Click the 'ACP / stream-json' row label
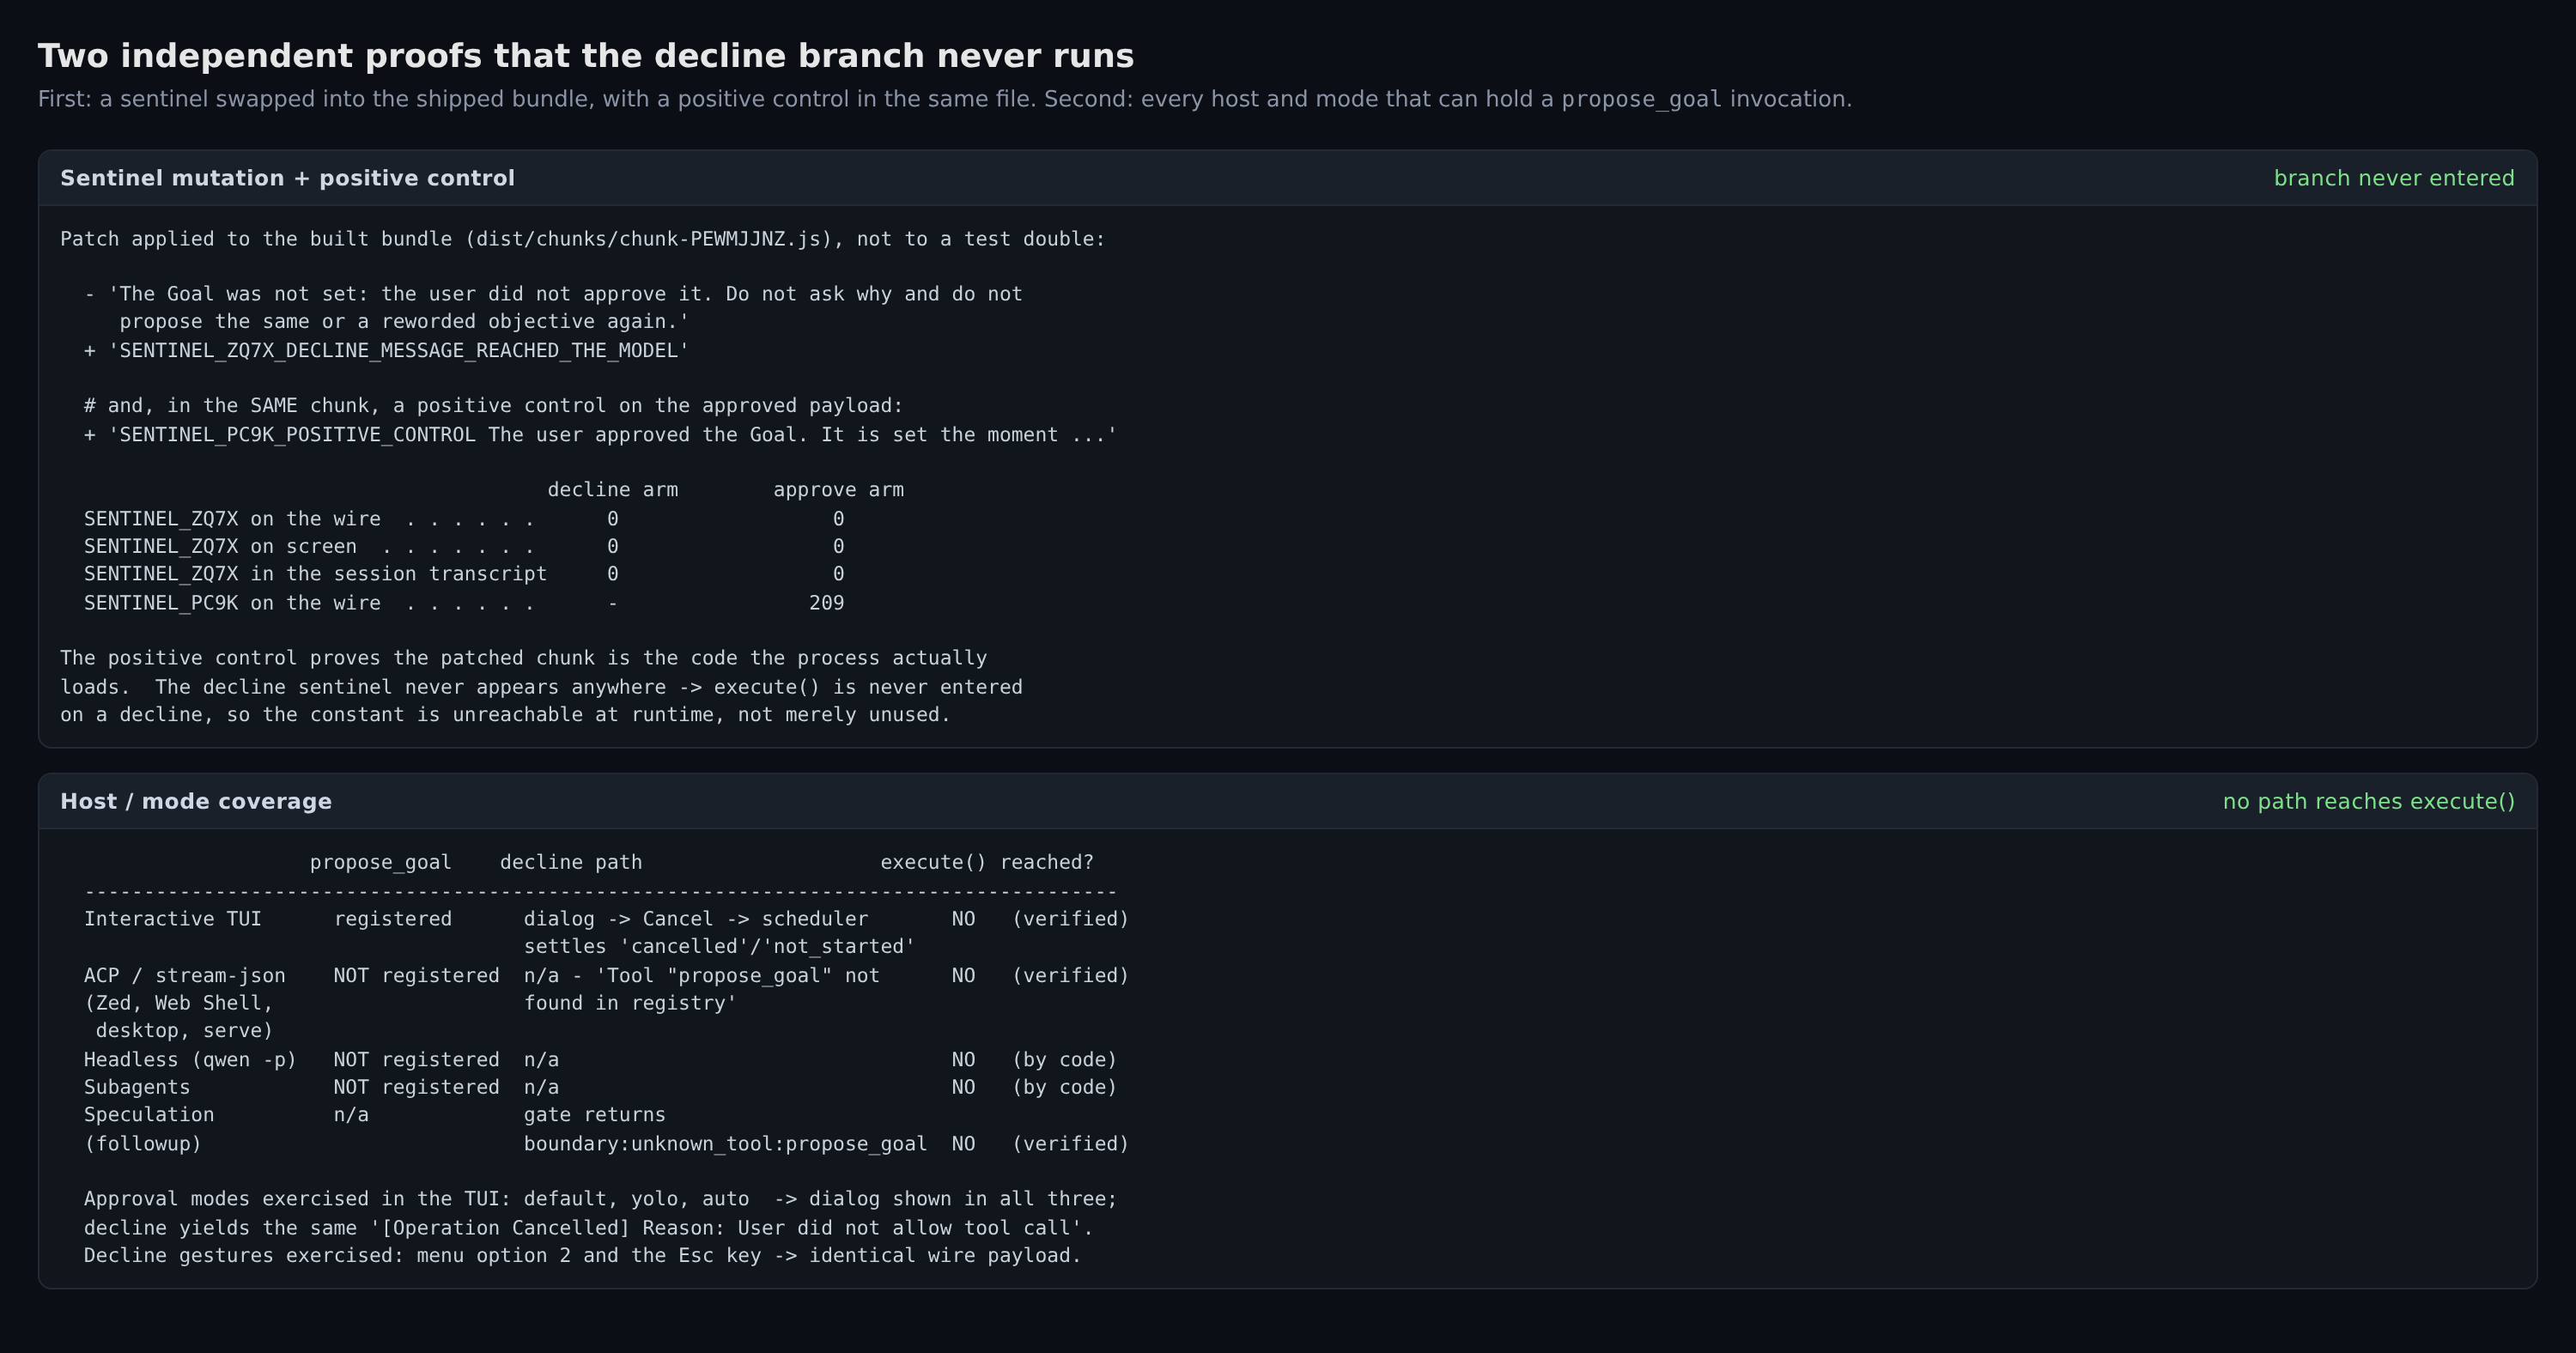Viewport: 2576px width, 1353px height. click(184, 975)
